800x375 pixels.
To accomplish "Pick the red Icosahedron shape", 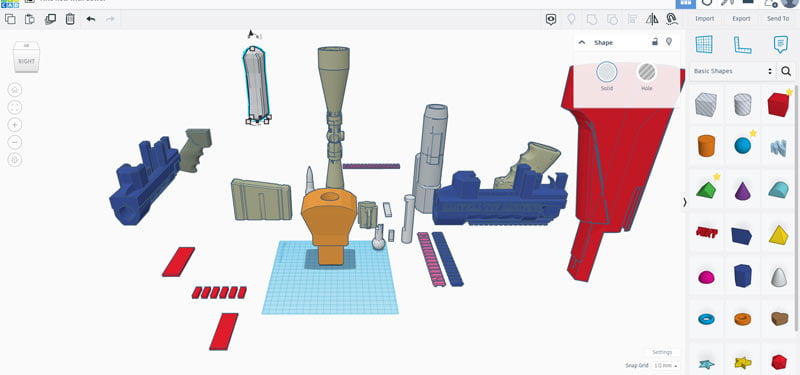I will coord(779,362).
